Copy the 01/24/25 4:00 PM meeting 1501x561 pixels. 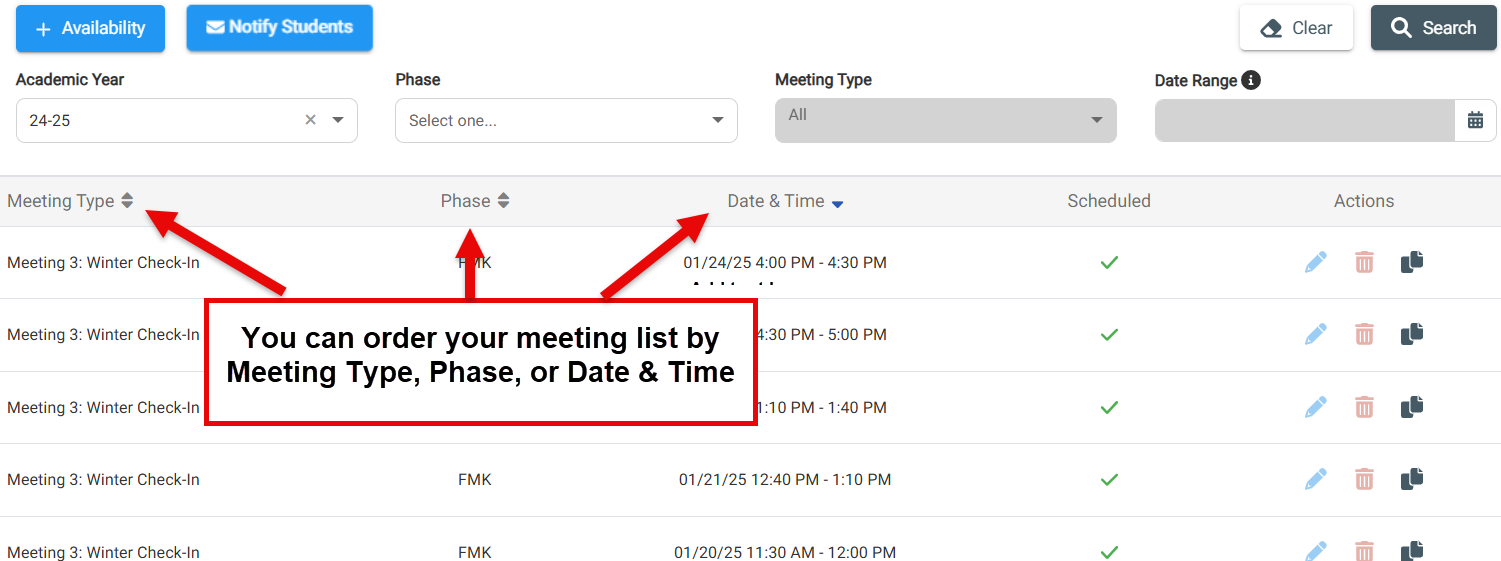[1412, 262]
